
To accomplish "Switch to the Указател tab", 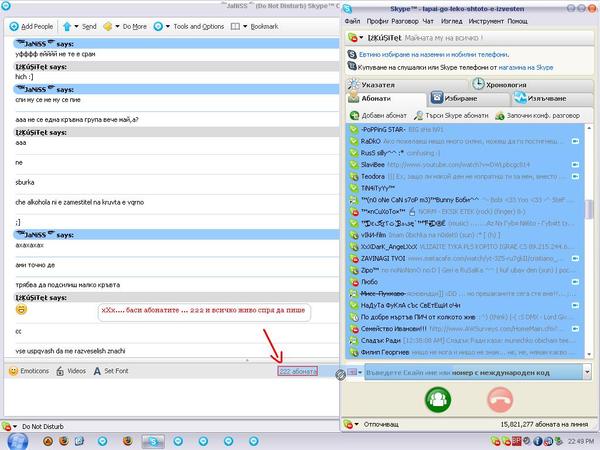I will point(406,85).
